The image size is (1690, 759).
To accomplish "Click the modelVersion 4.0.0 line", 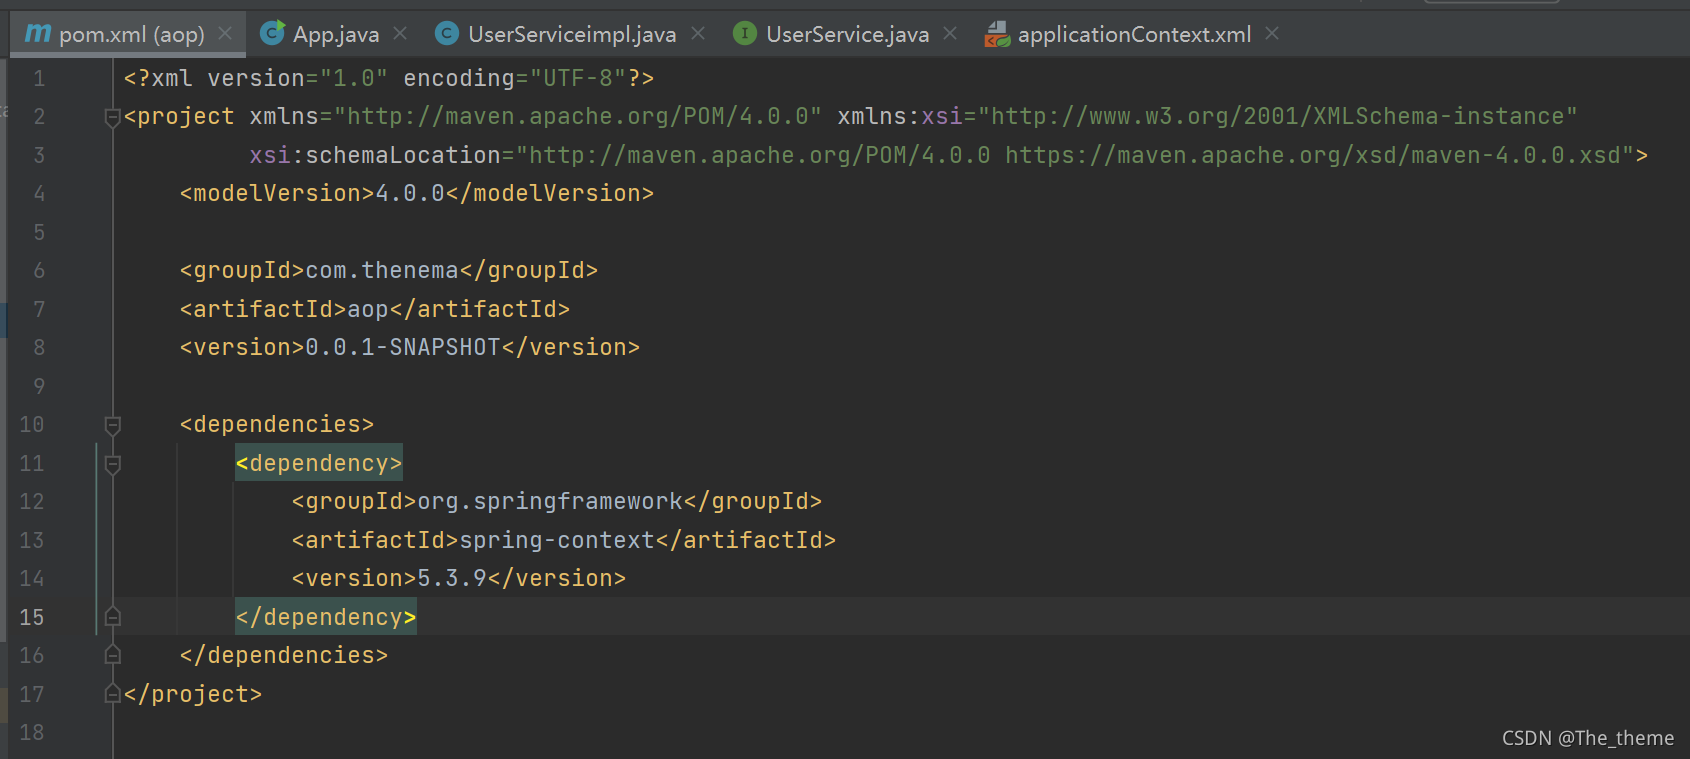I will [417, 194].
